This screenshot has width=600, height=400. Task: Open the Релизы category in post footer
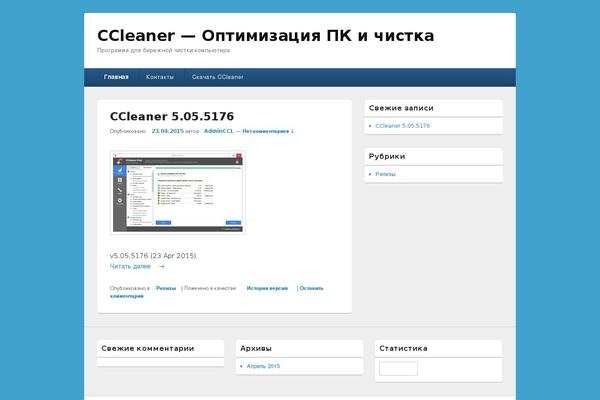coord(166,288)
